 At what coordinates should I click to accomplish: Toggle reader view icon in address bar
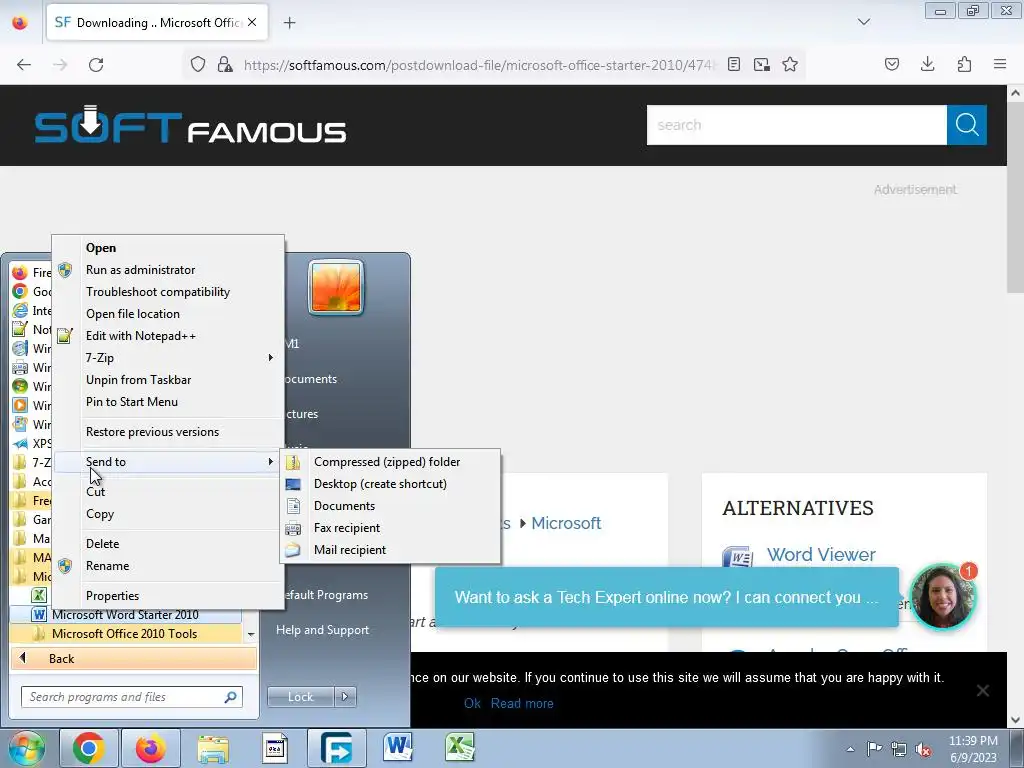coord(734,64)
